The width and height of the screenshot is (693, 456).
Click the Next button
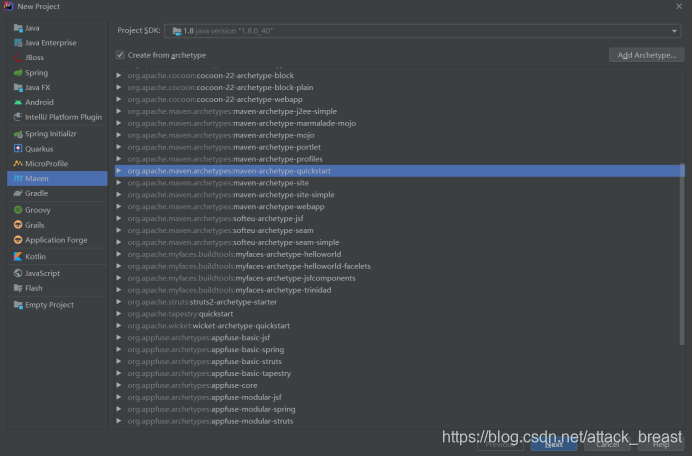(x=554, y=445)
